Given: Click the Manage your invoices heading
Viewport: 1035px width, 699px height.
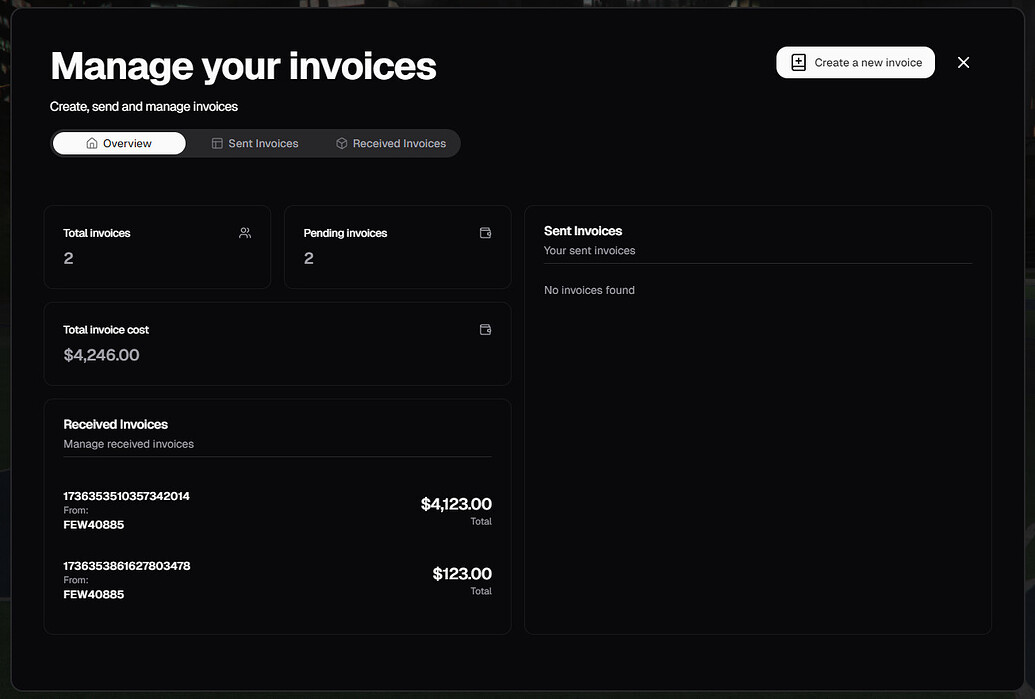Looking at the screenshot, I should pos(243,65).
